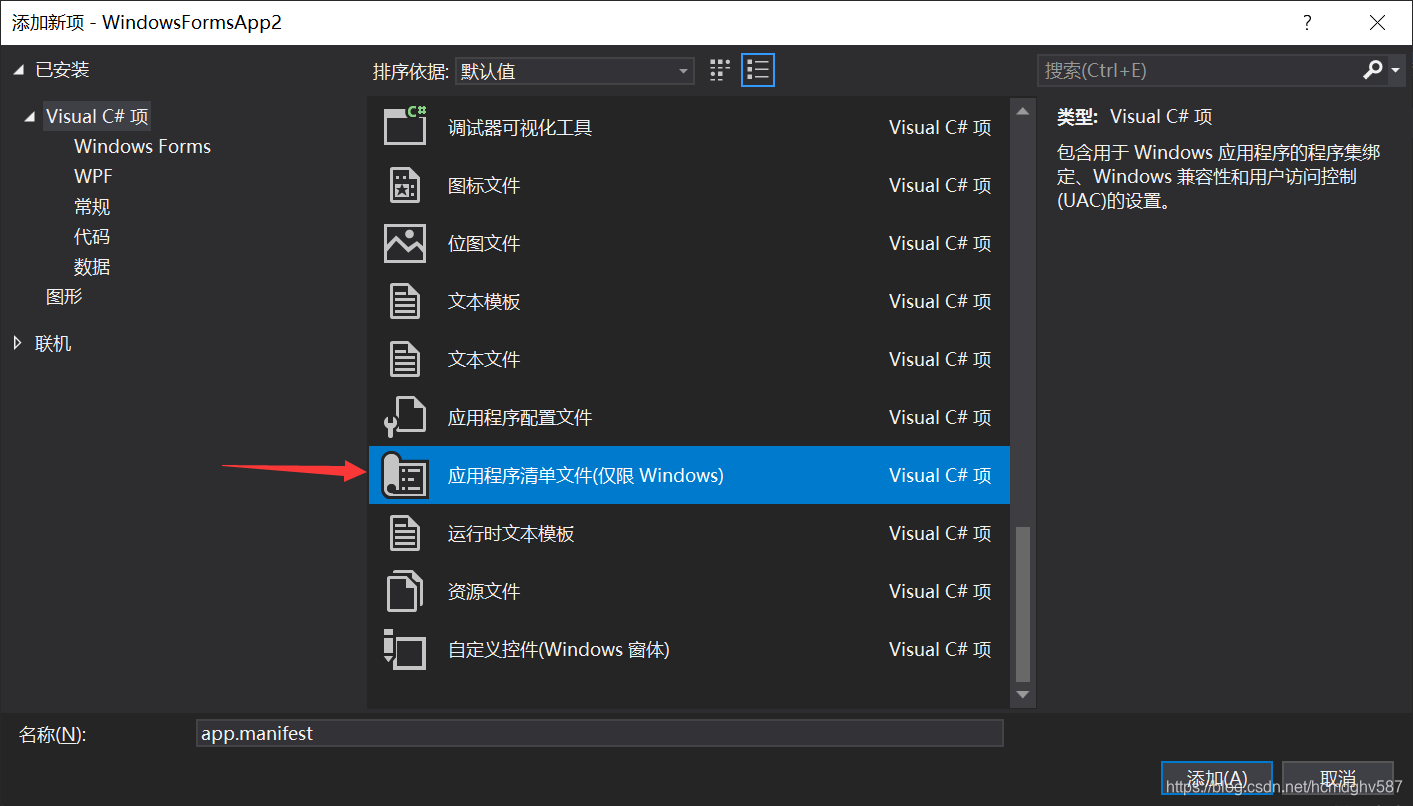Select 资源文件 template name
The height and width of the screenshot is (806, 1413).
coord(484,591)
